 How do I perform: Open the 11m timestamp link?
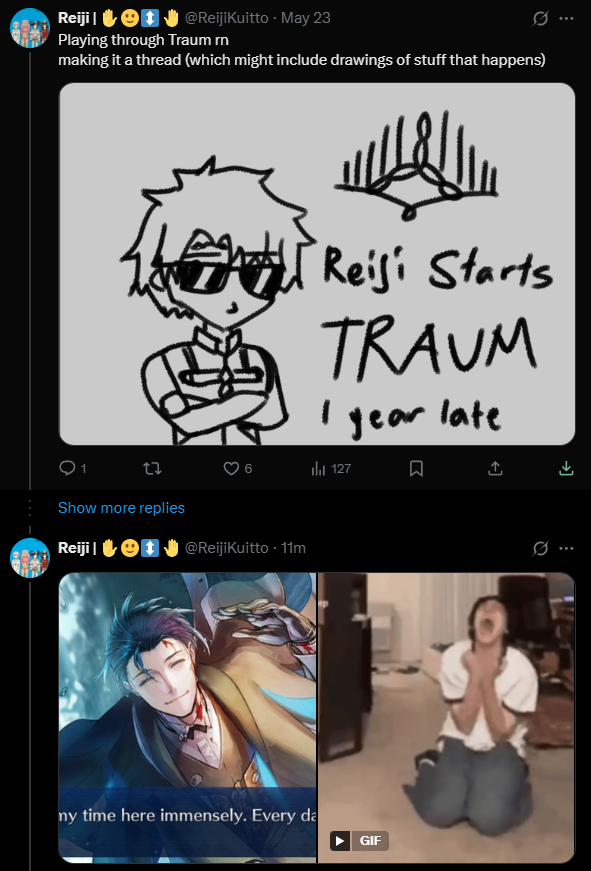point(293,548)
